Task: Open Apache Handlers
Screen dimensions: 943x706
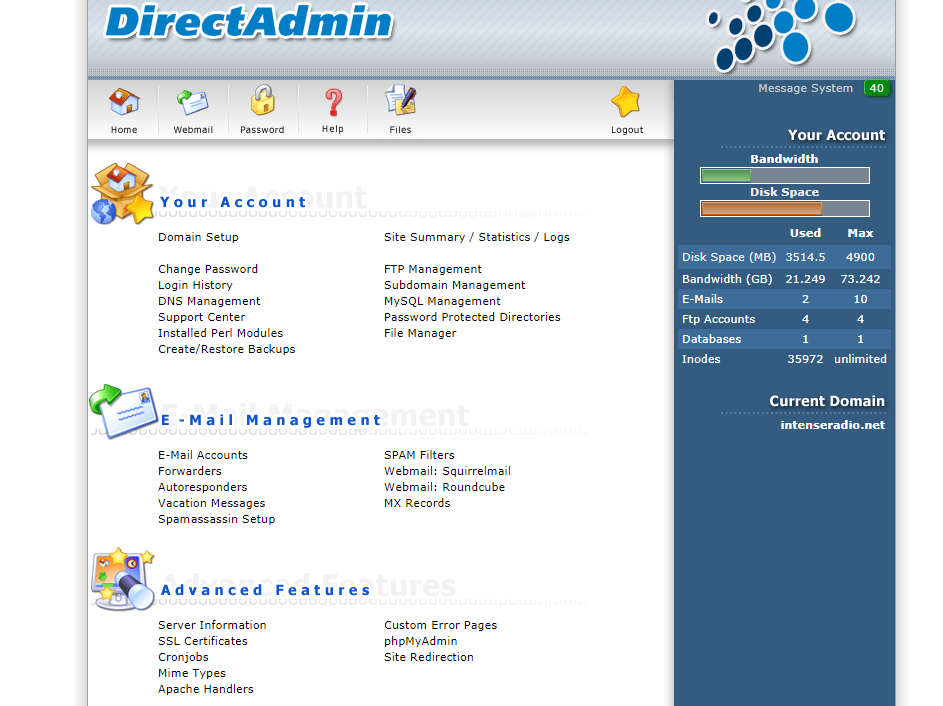Action: (x=206, y=689)
